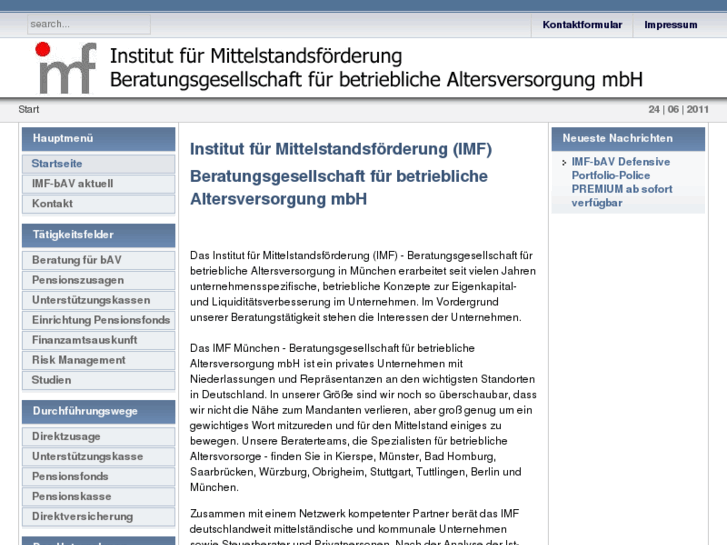Focus the search input field
This screenshot has height=545, width=727.
(x=89, y=24)
